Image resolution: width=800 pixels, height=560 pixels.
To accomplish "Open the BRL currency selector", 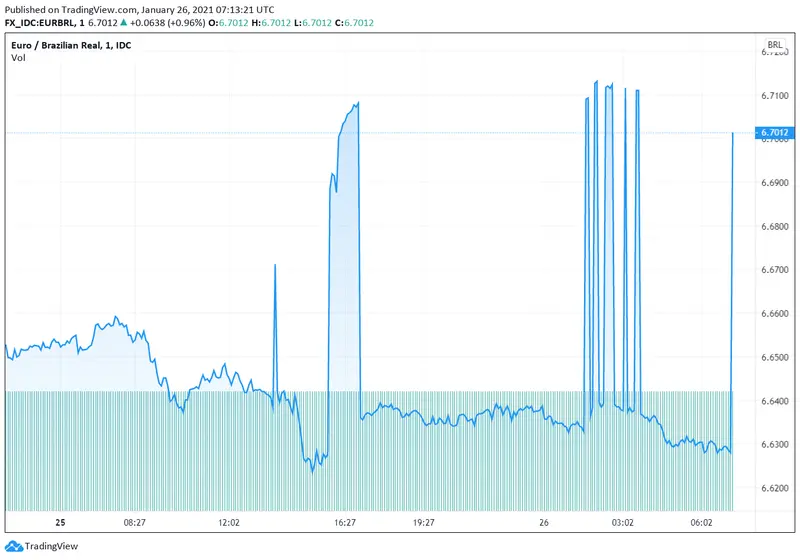I will coord(774,45).
